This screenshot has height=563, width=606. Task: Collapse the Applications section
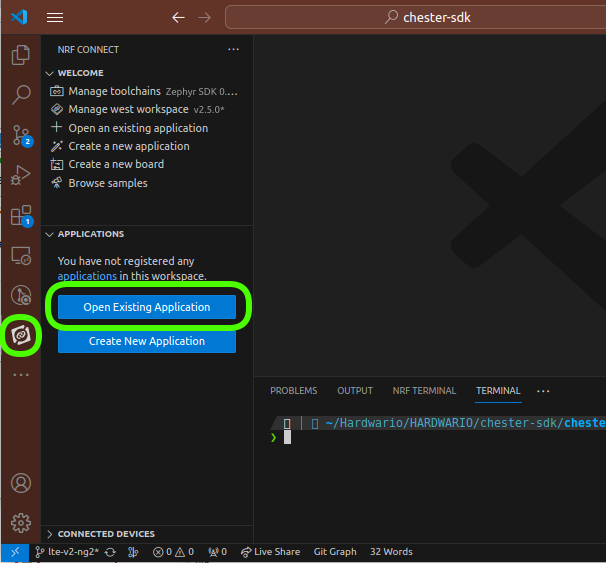point(50,234)
